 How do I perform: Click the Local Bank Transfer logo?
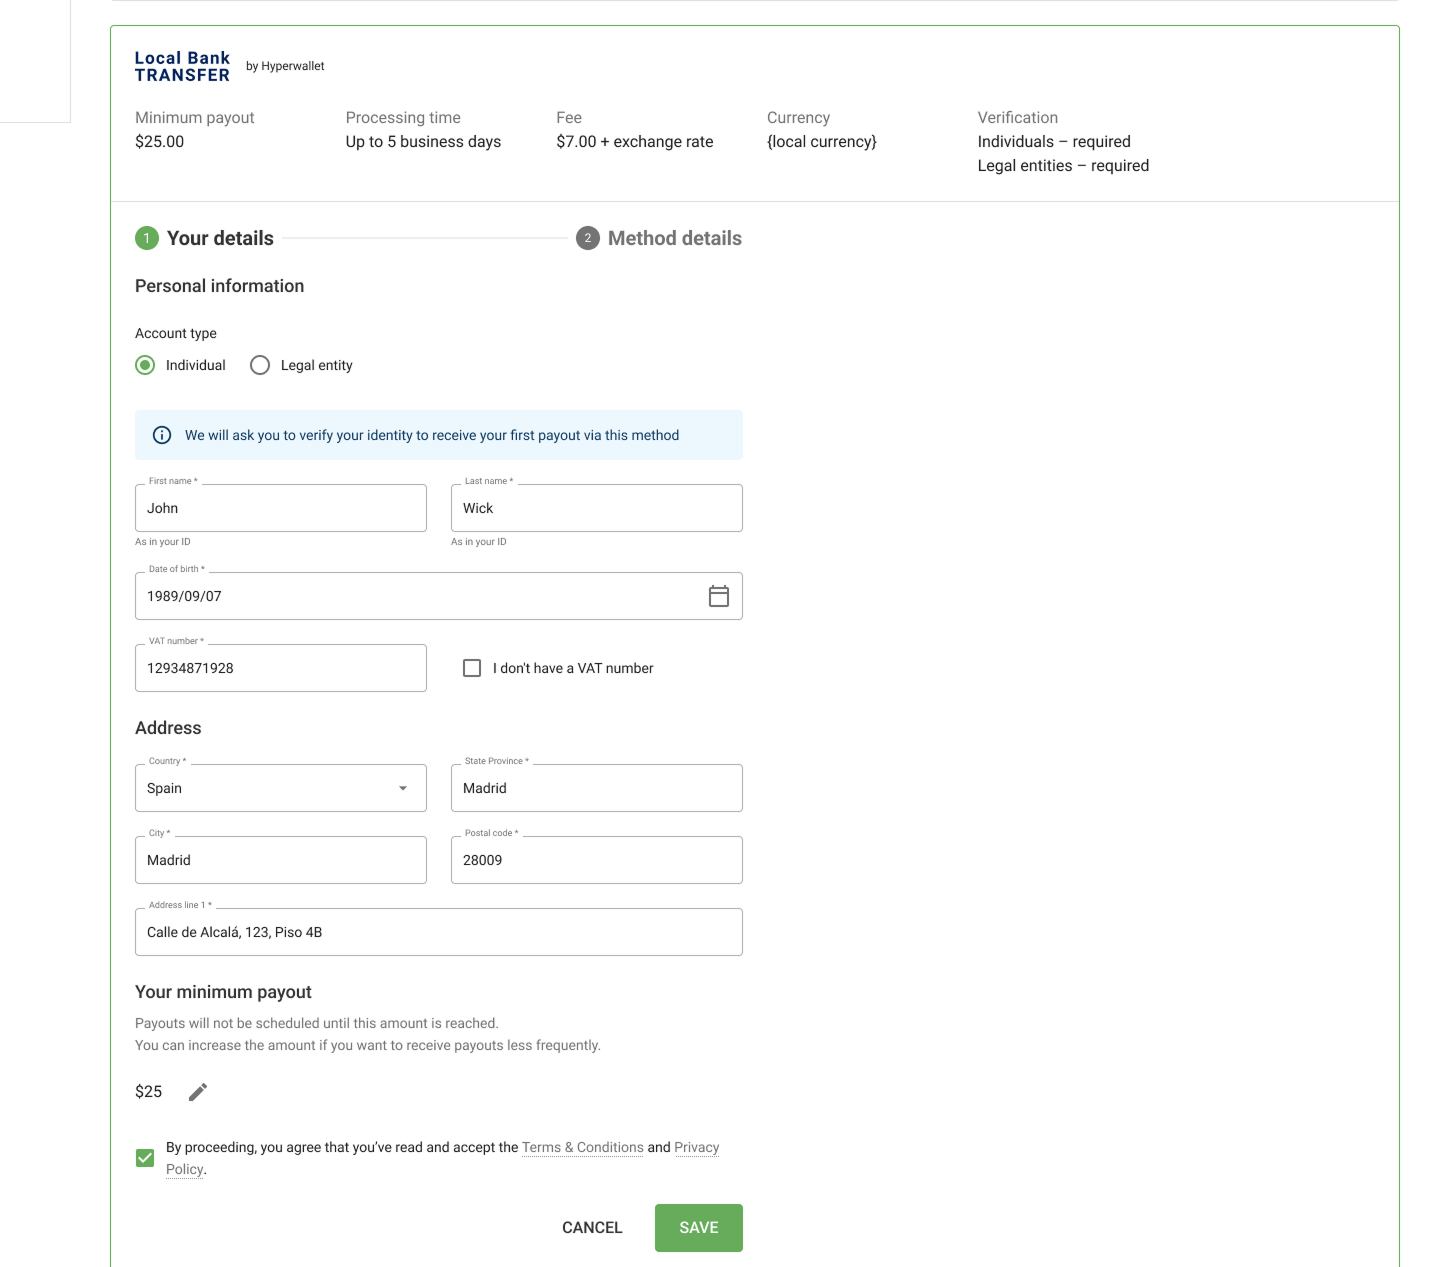pyautogui.click(x=182, y=65)
